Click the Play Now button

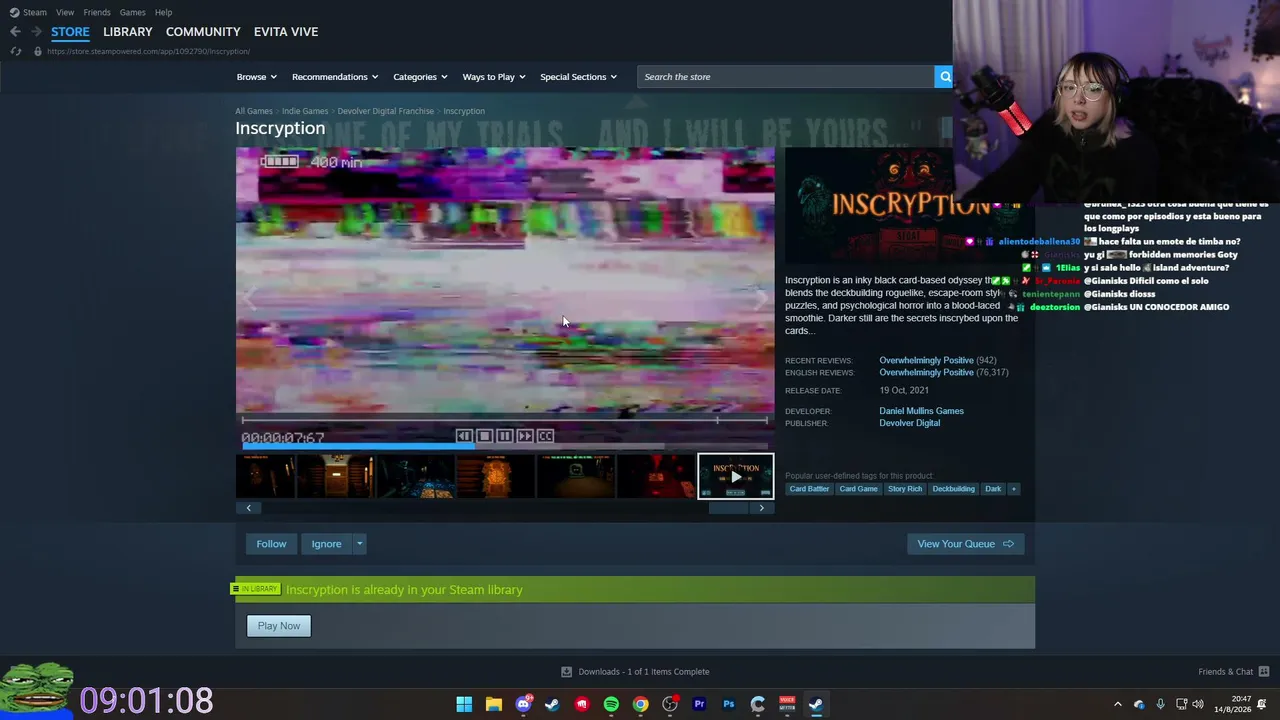click(x=279, y=626)
